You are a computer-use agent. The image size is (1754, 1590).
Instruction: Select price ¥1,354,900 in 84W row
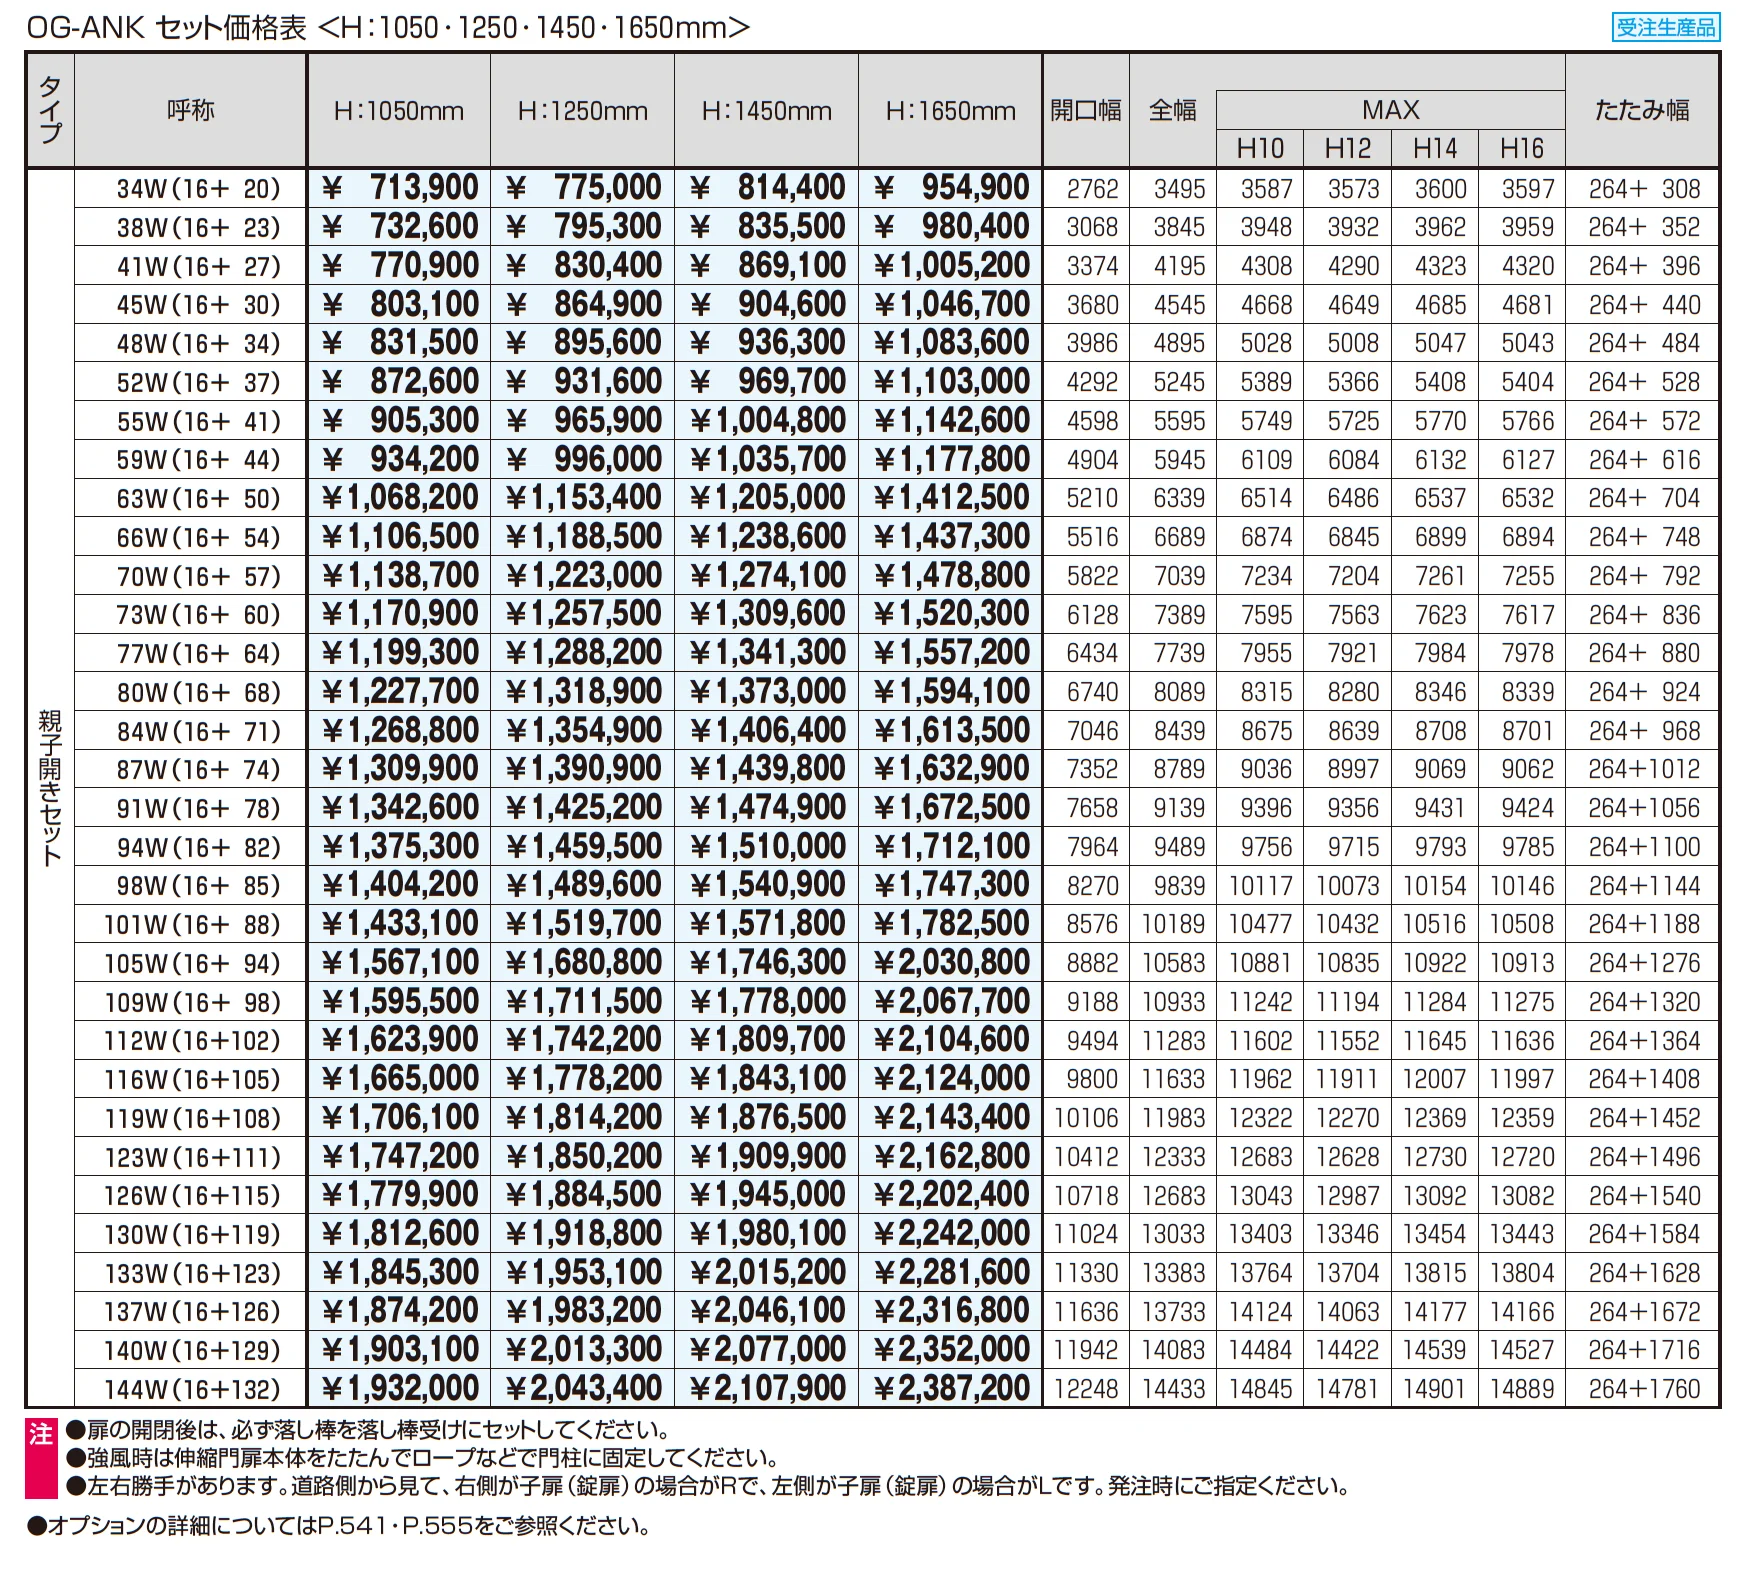583,731
